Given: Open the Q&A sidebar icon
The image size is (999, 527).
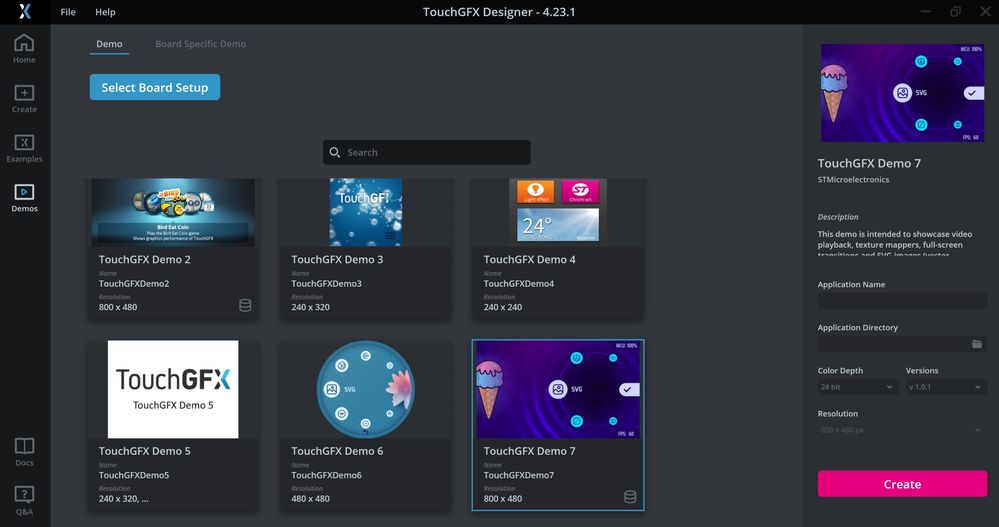Looking at the screenshot, I should pyautogui.click(x=24, y=500).
